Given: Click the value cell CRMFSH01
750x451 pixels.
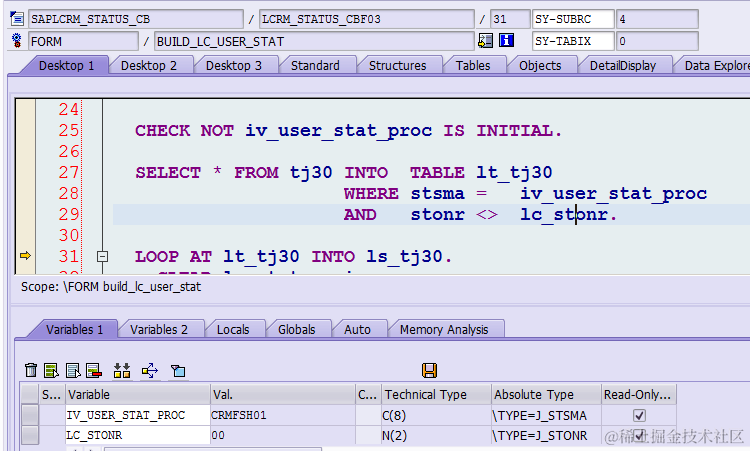Looking at the screenshot, I should pos(283,415).
